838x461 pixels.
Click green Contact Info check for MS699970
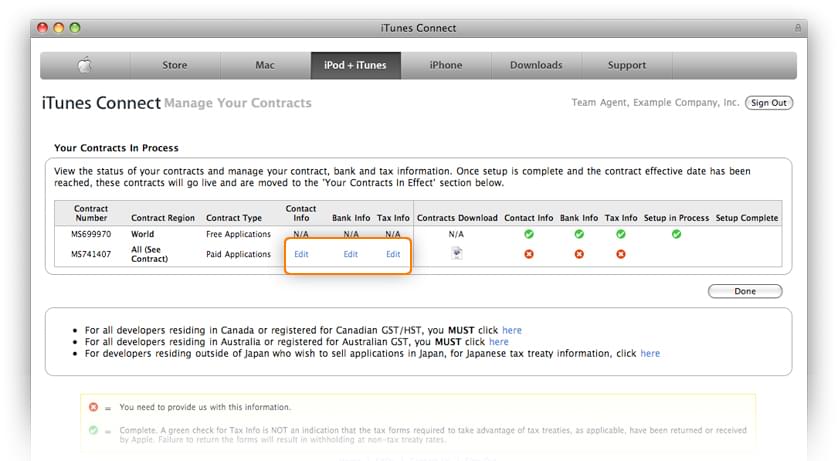point(529,234)
